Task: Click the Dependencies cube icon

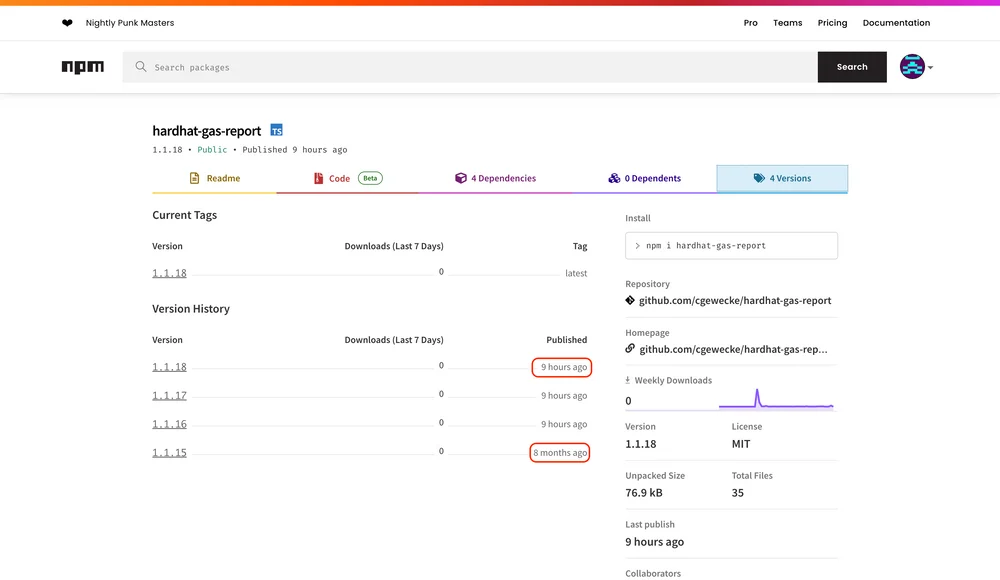Action: (x=460, y=178)
